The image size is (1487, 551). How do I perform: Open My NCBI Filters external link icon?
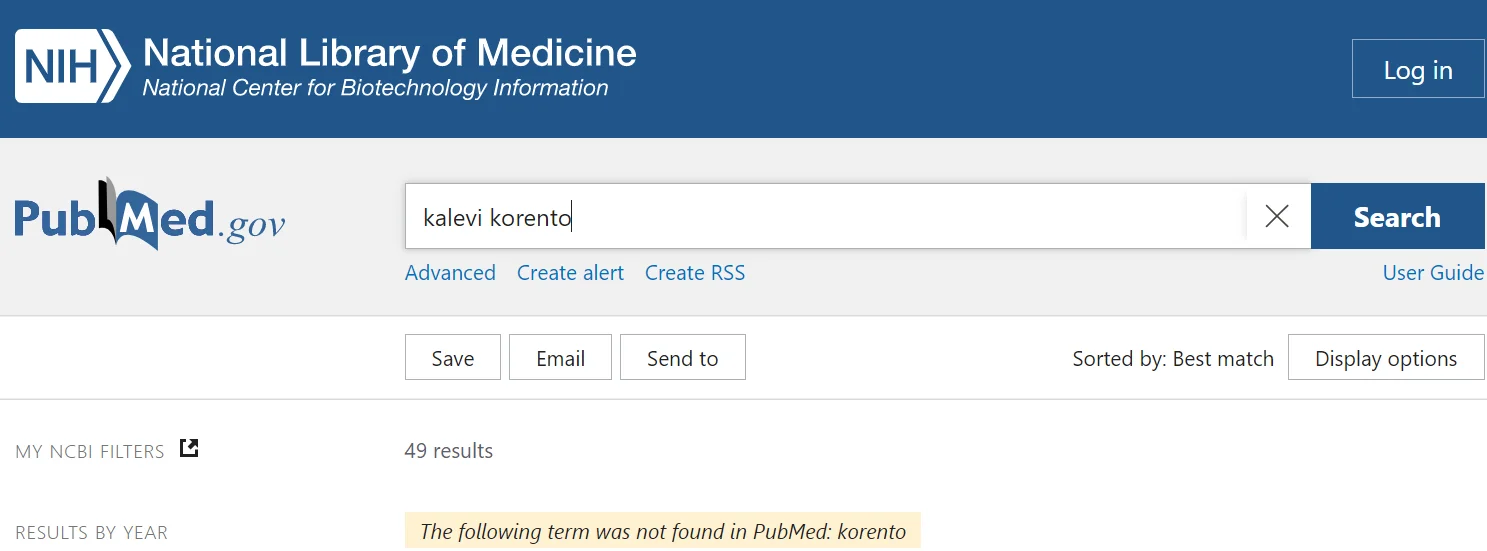(x=189, y=448)
